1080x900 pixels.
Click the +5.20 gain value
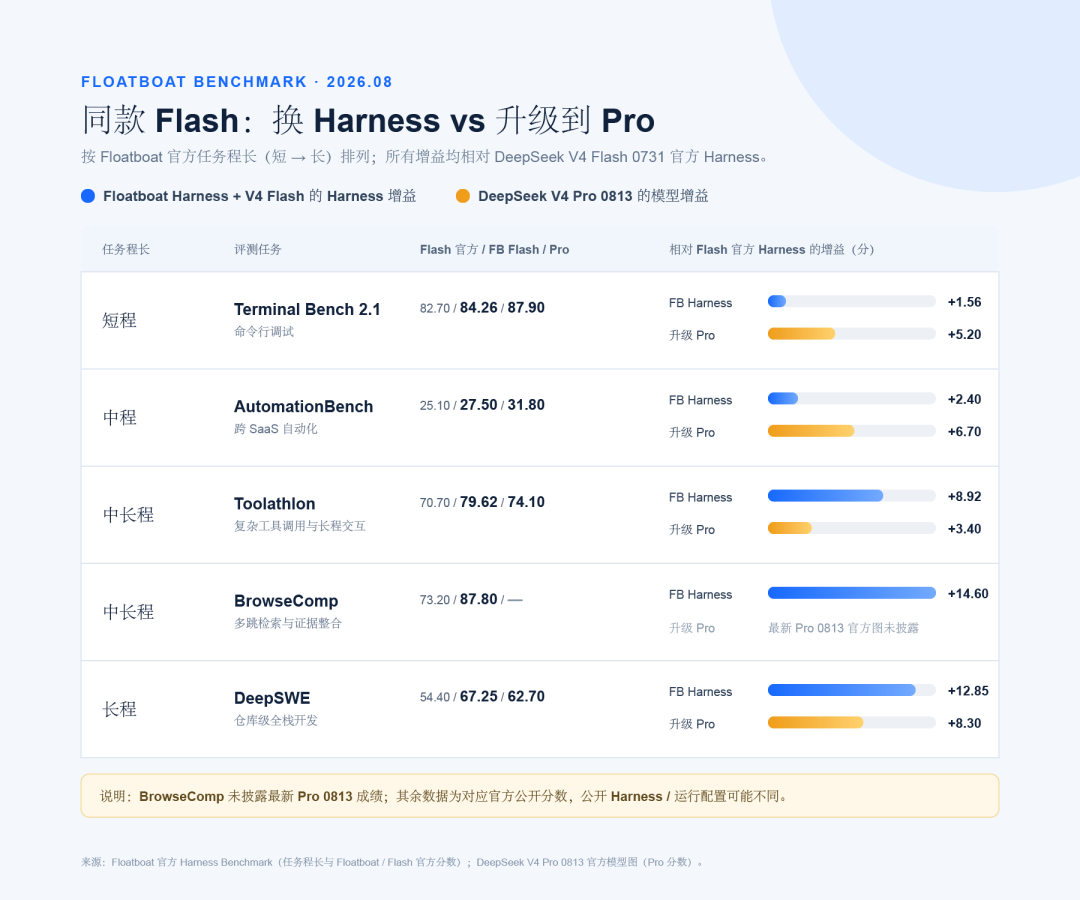click(x=964, y=334)
